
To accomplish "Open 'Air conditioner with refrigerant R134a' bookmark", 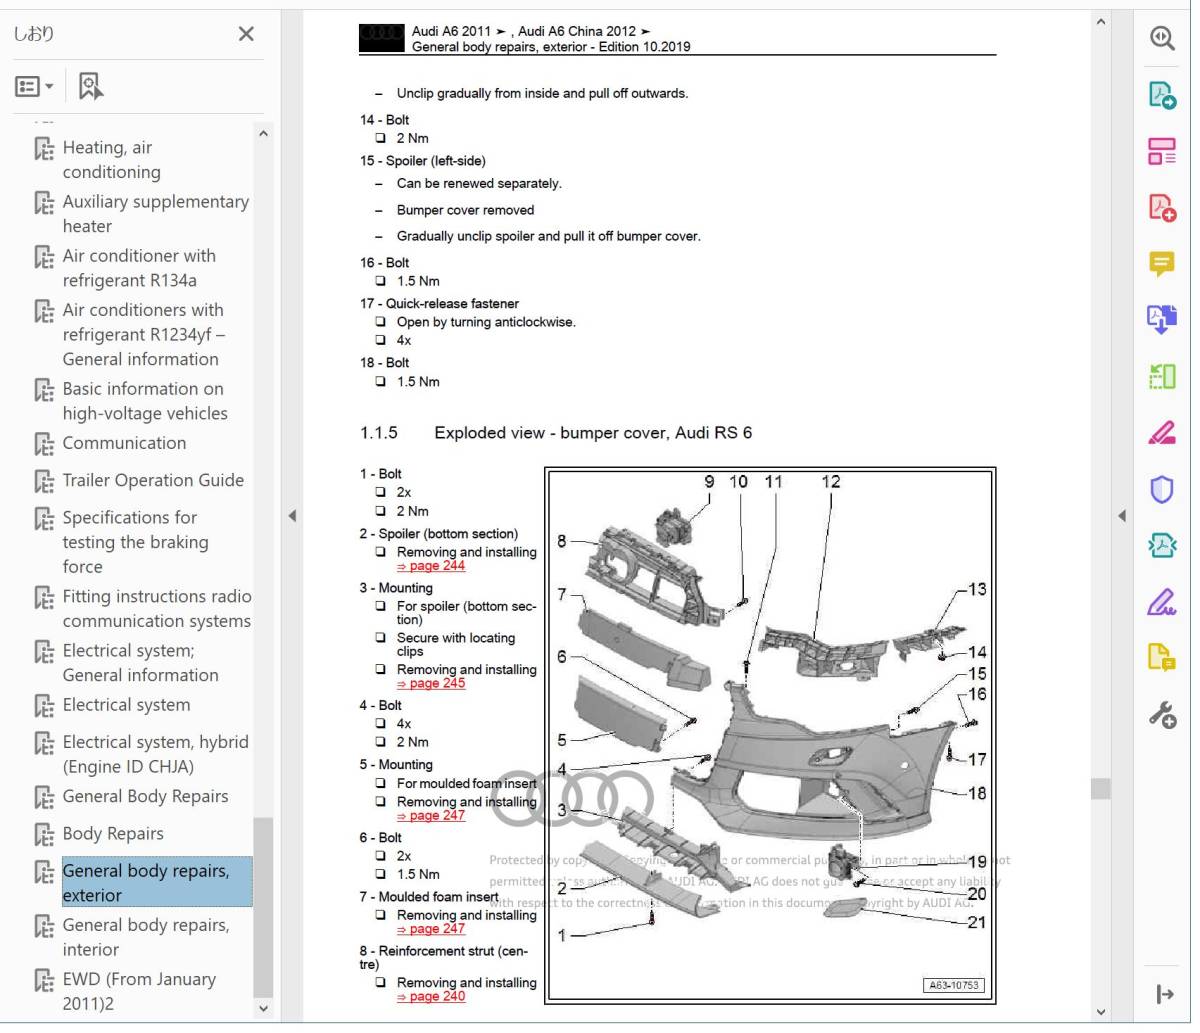I will pyautogui.click(x=139, y=268).
